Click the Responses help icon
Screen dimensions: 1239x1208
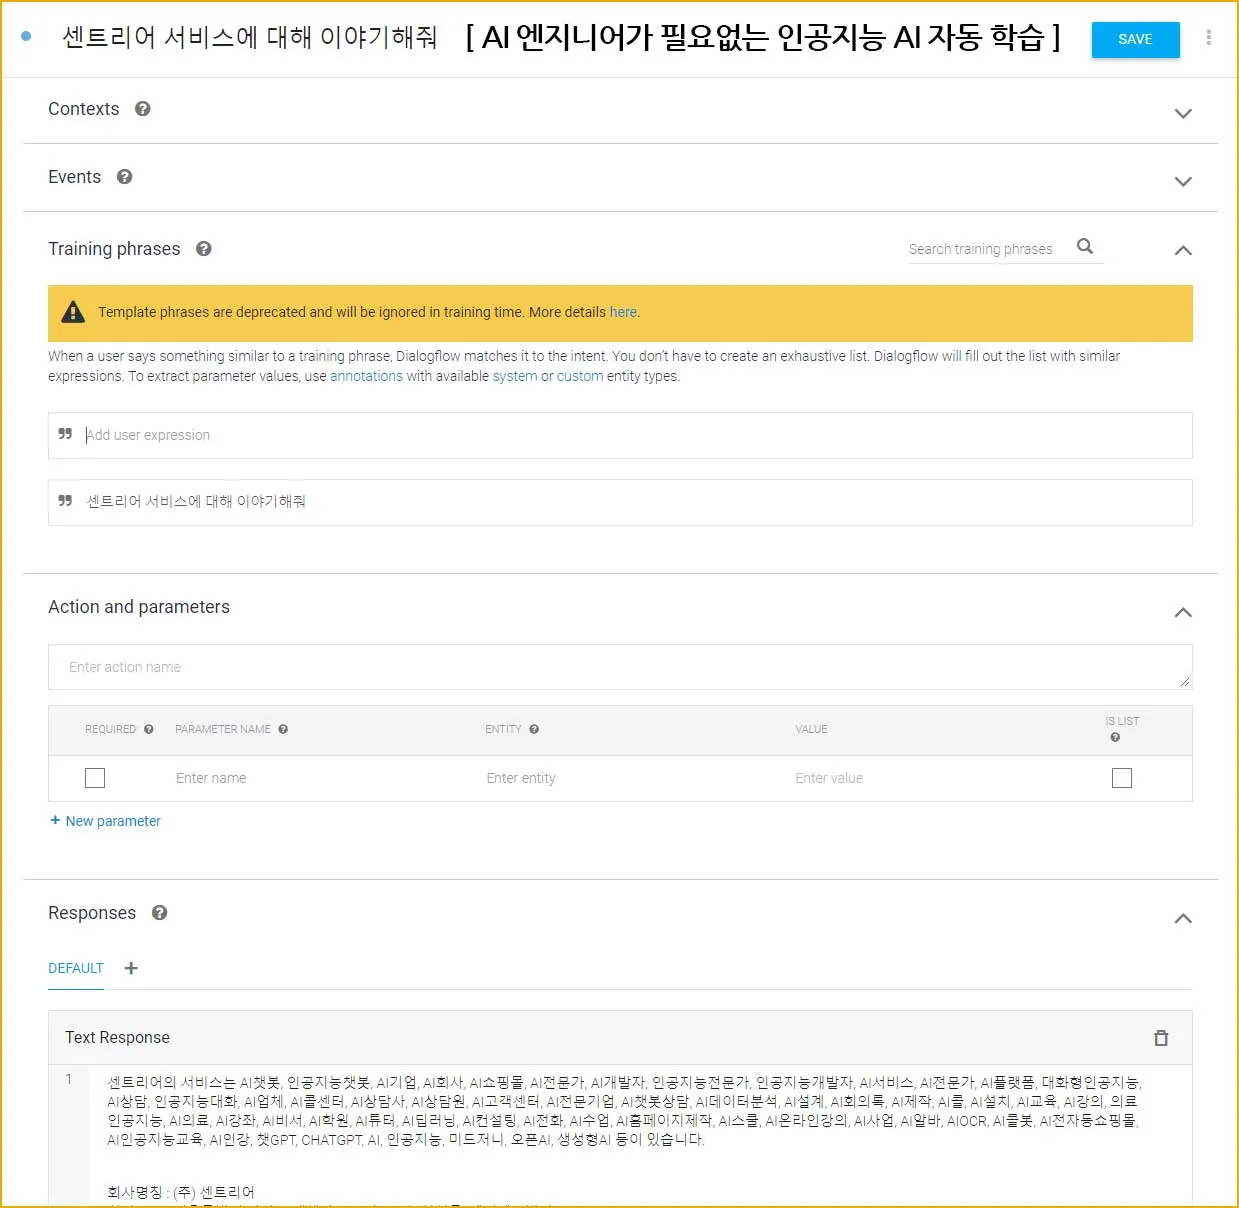(160, 913)
